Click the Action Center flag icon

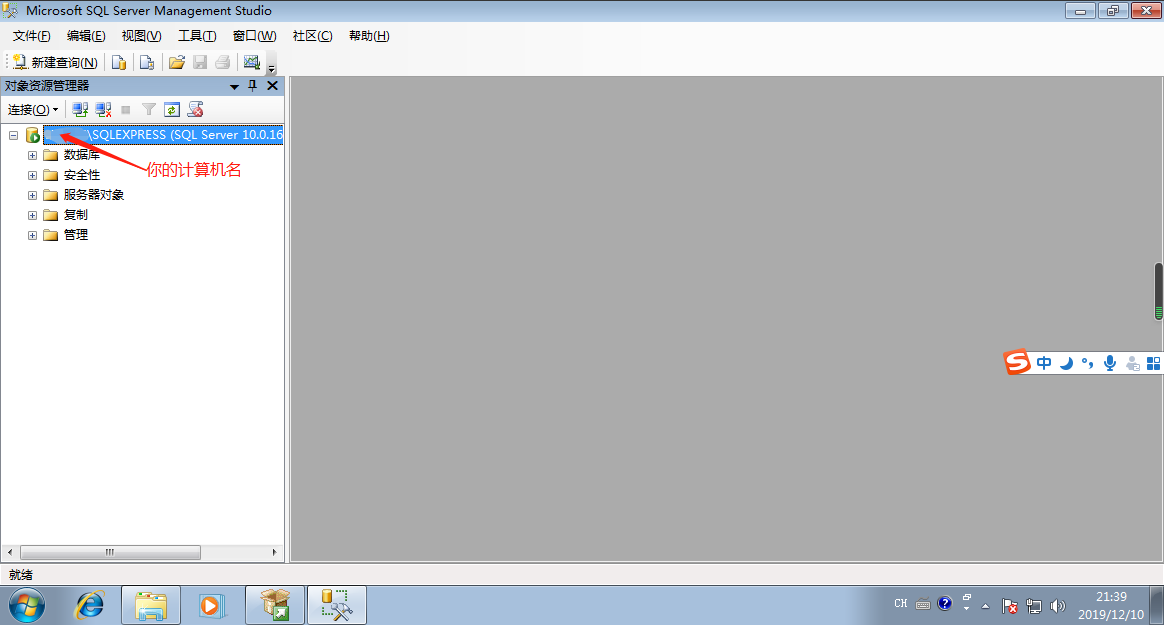1010,606
